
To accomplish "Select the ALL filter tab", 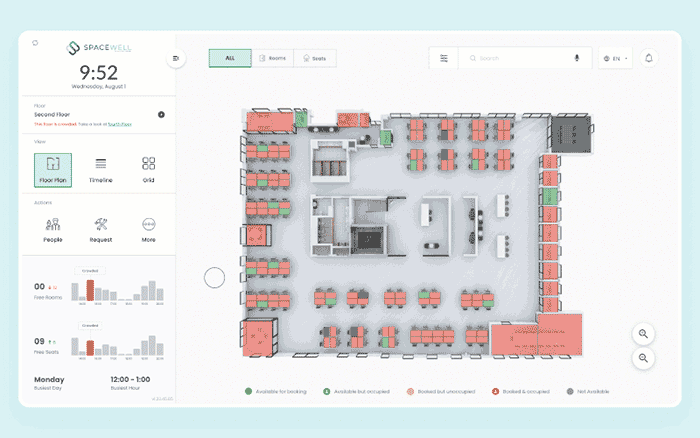I will coord(230,59).
